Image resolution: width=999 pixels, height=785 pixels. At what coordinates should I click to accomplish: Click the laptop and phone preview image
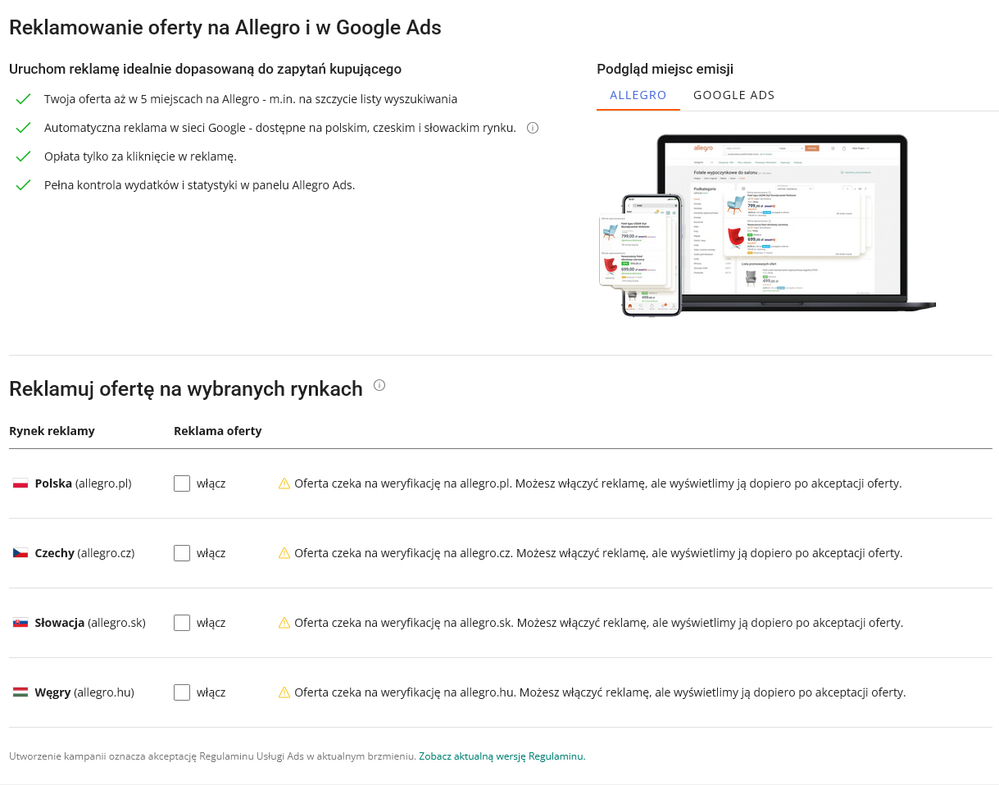coord(767,225)
